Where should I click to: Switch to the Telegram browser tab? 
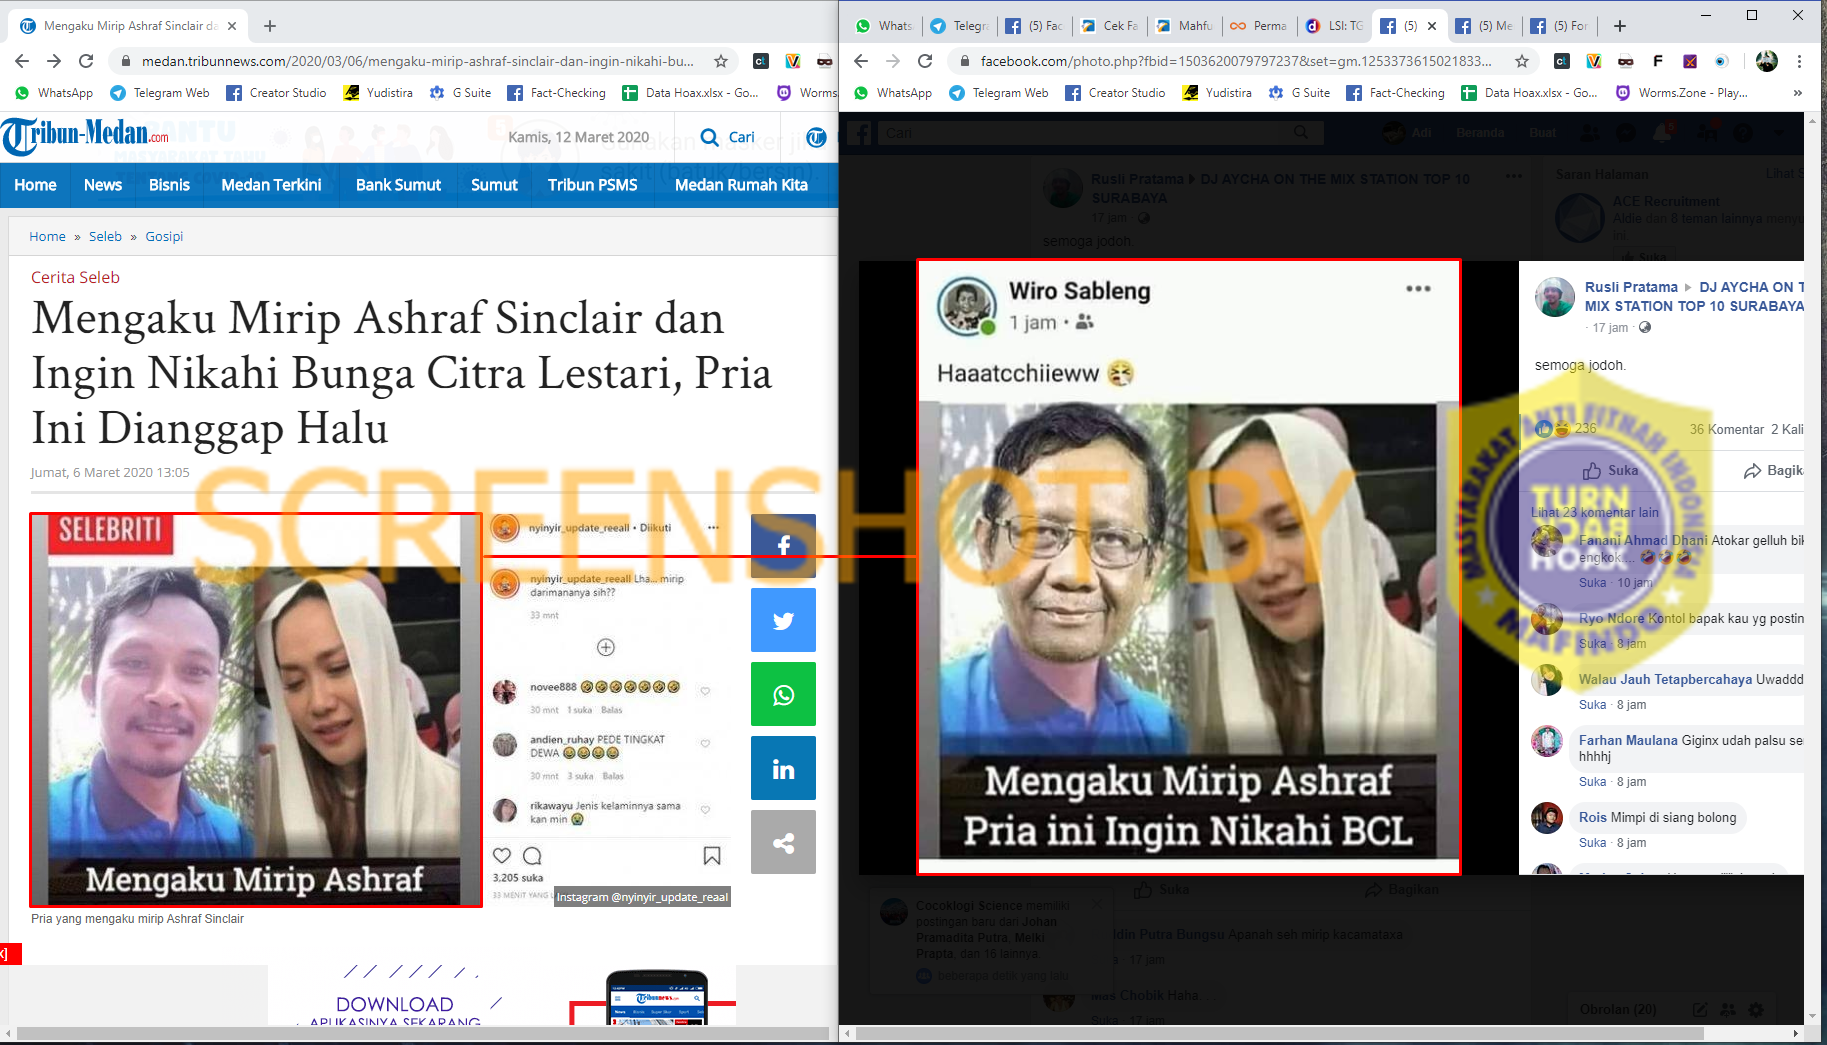click(x=959, y=26)
